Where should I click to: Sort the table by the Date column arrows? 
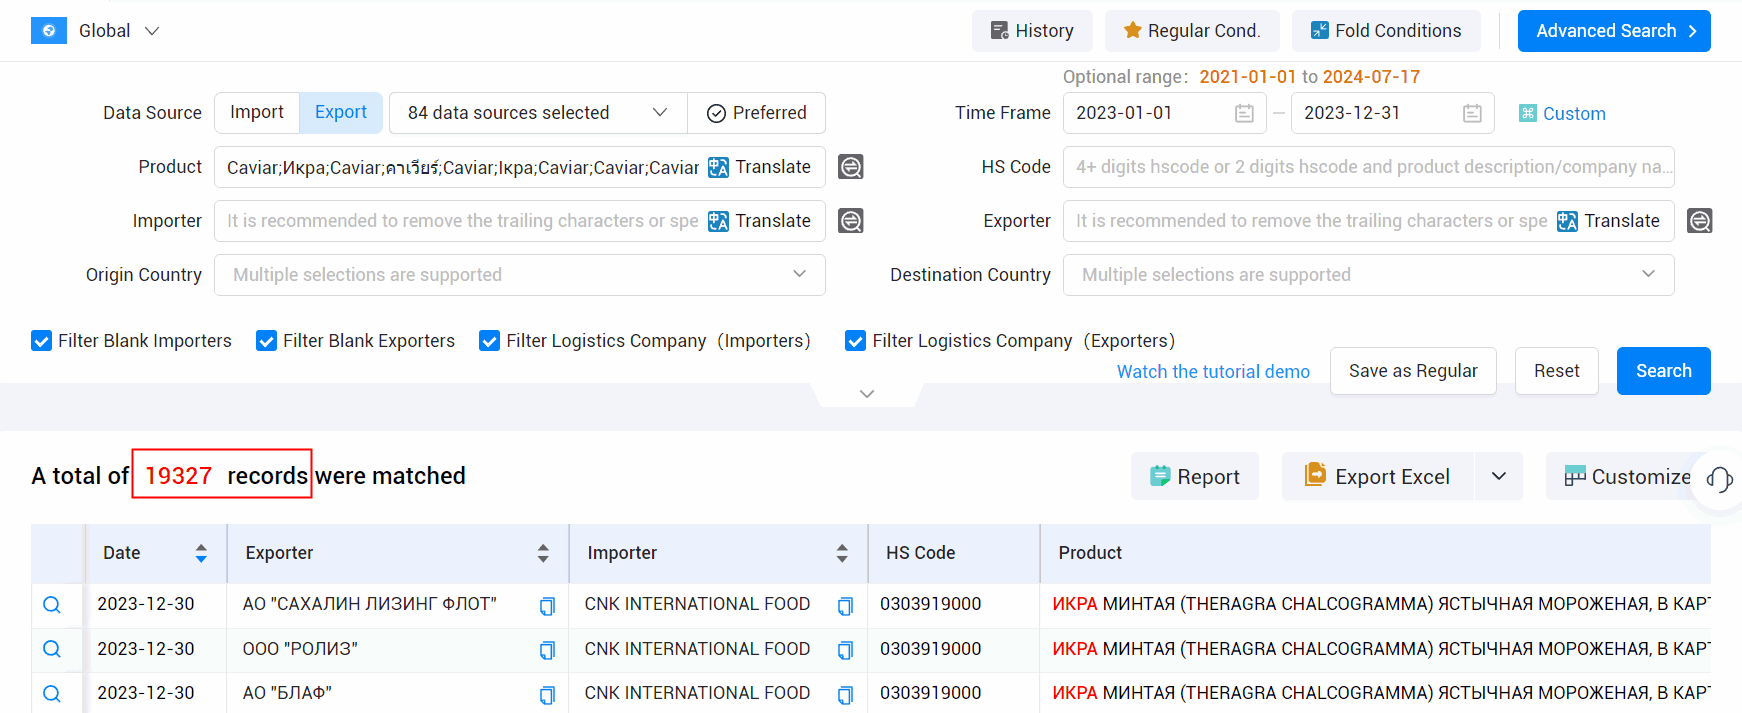pos(201,553)
